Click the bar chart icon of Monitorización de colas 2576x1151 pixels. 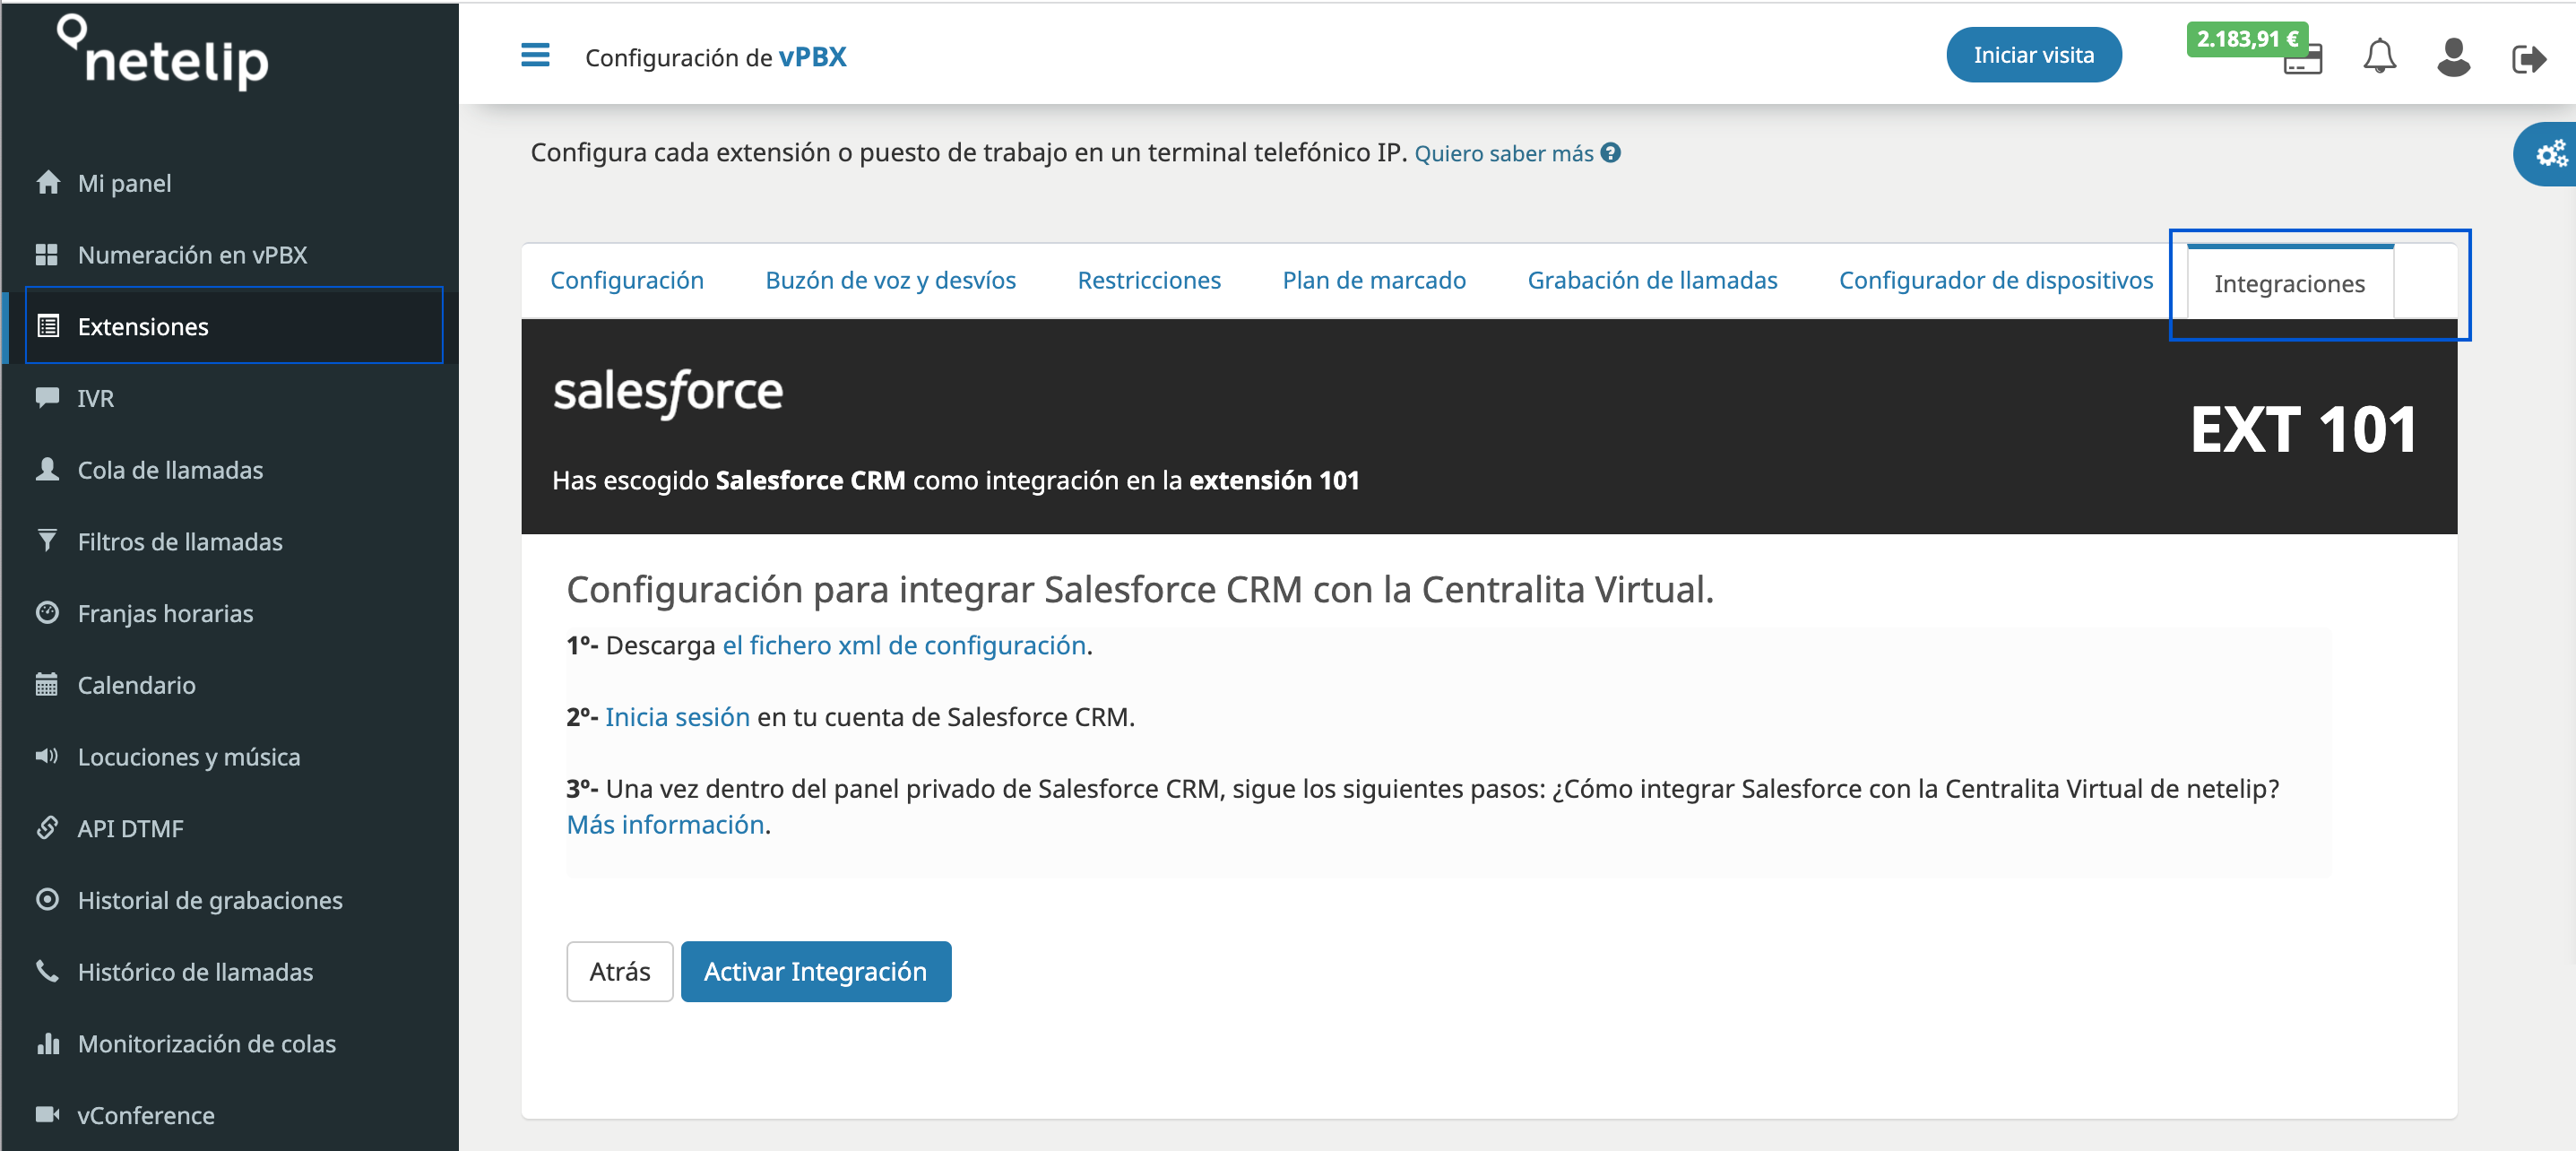47,1043
